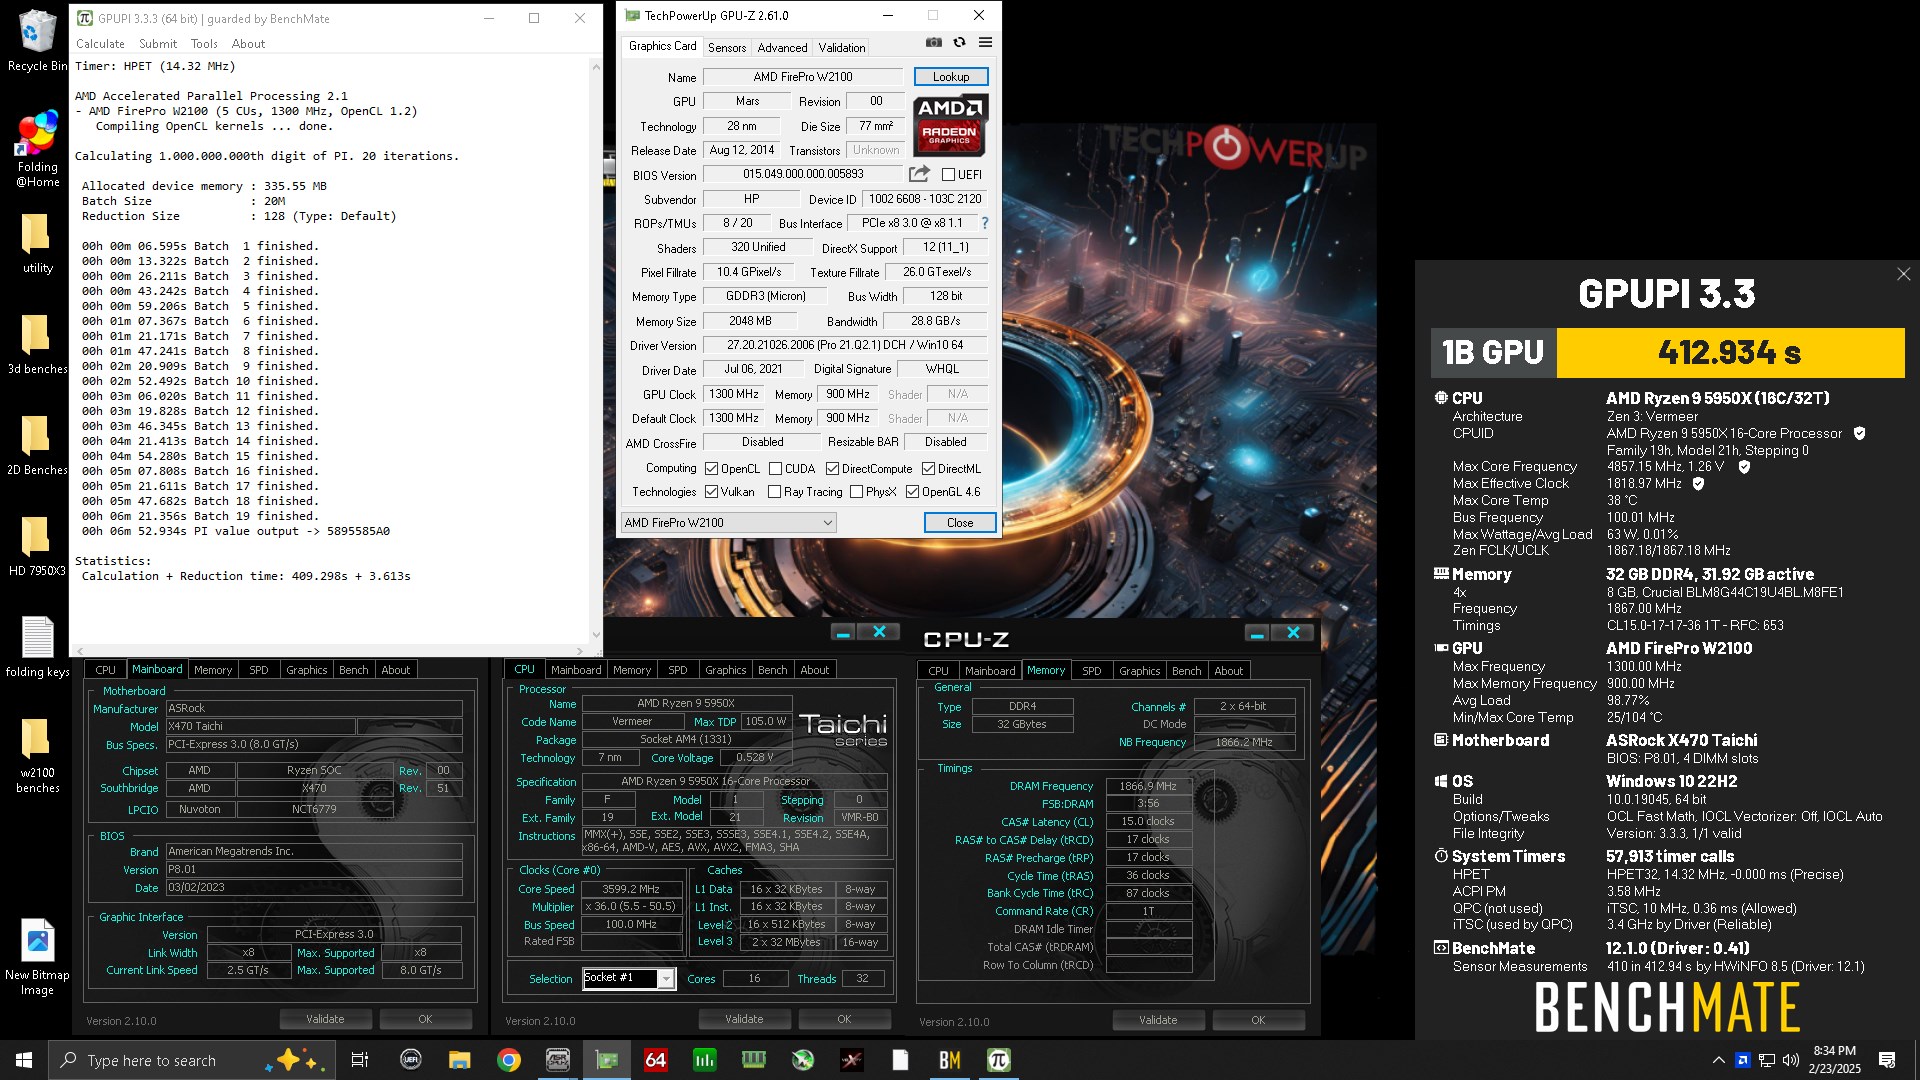The height and width of the screenshot is (1080, 1920).
Task: Open the utility folder on desktop
Action: pos(37,244)
